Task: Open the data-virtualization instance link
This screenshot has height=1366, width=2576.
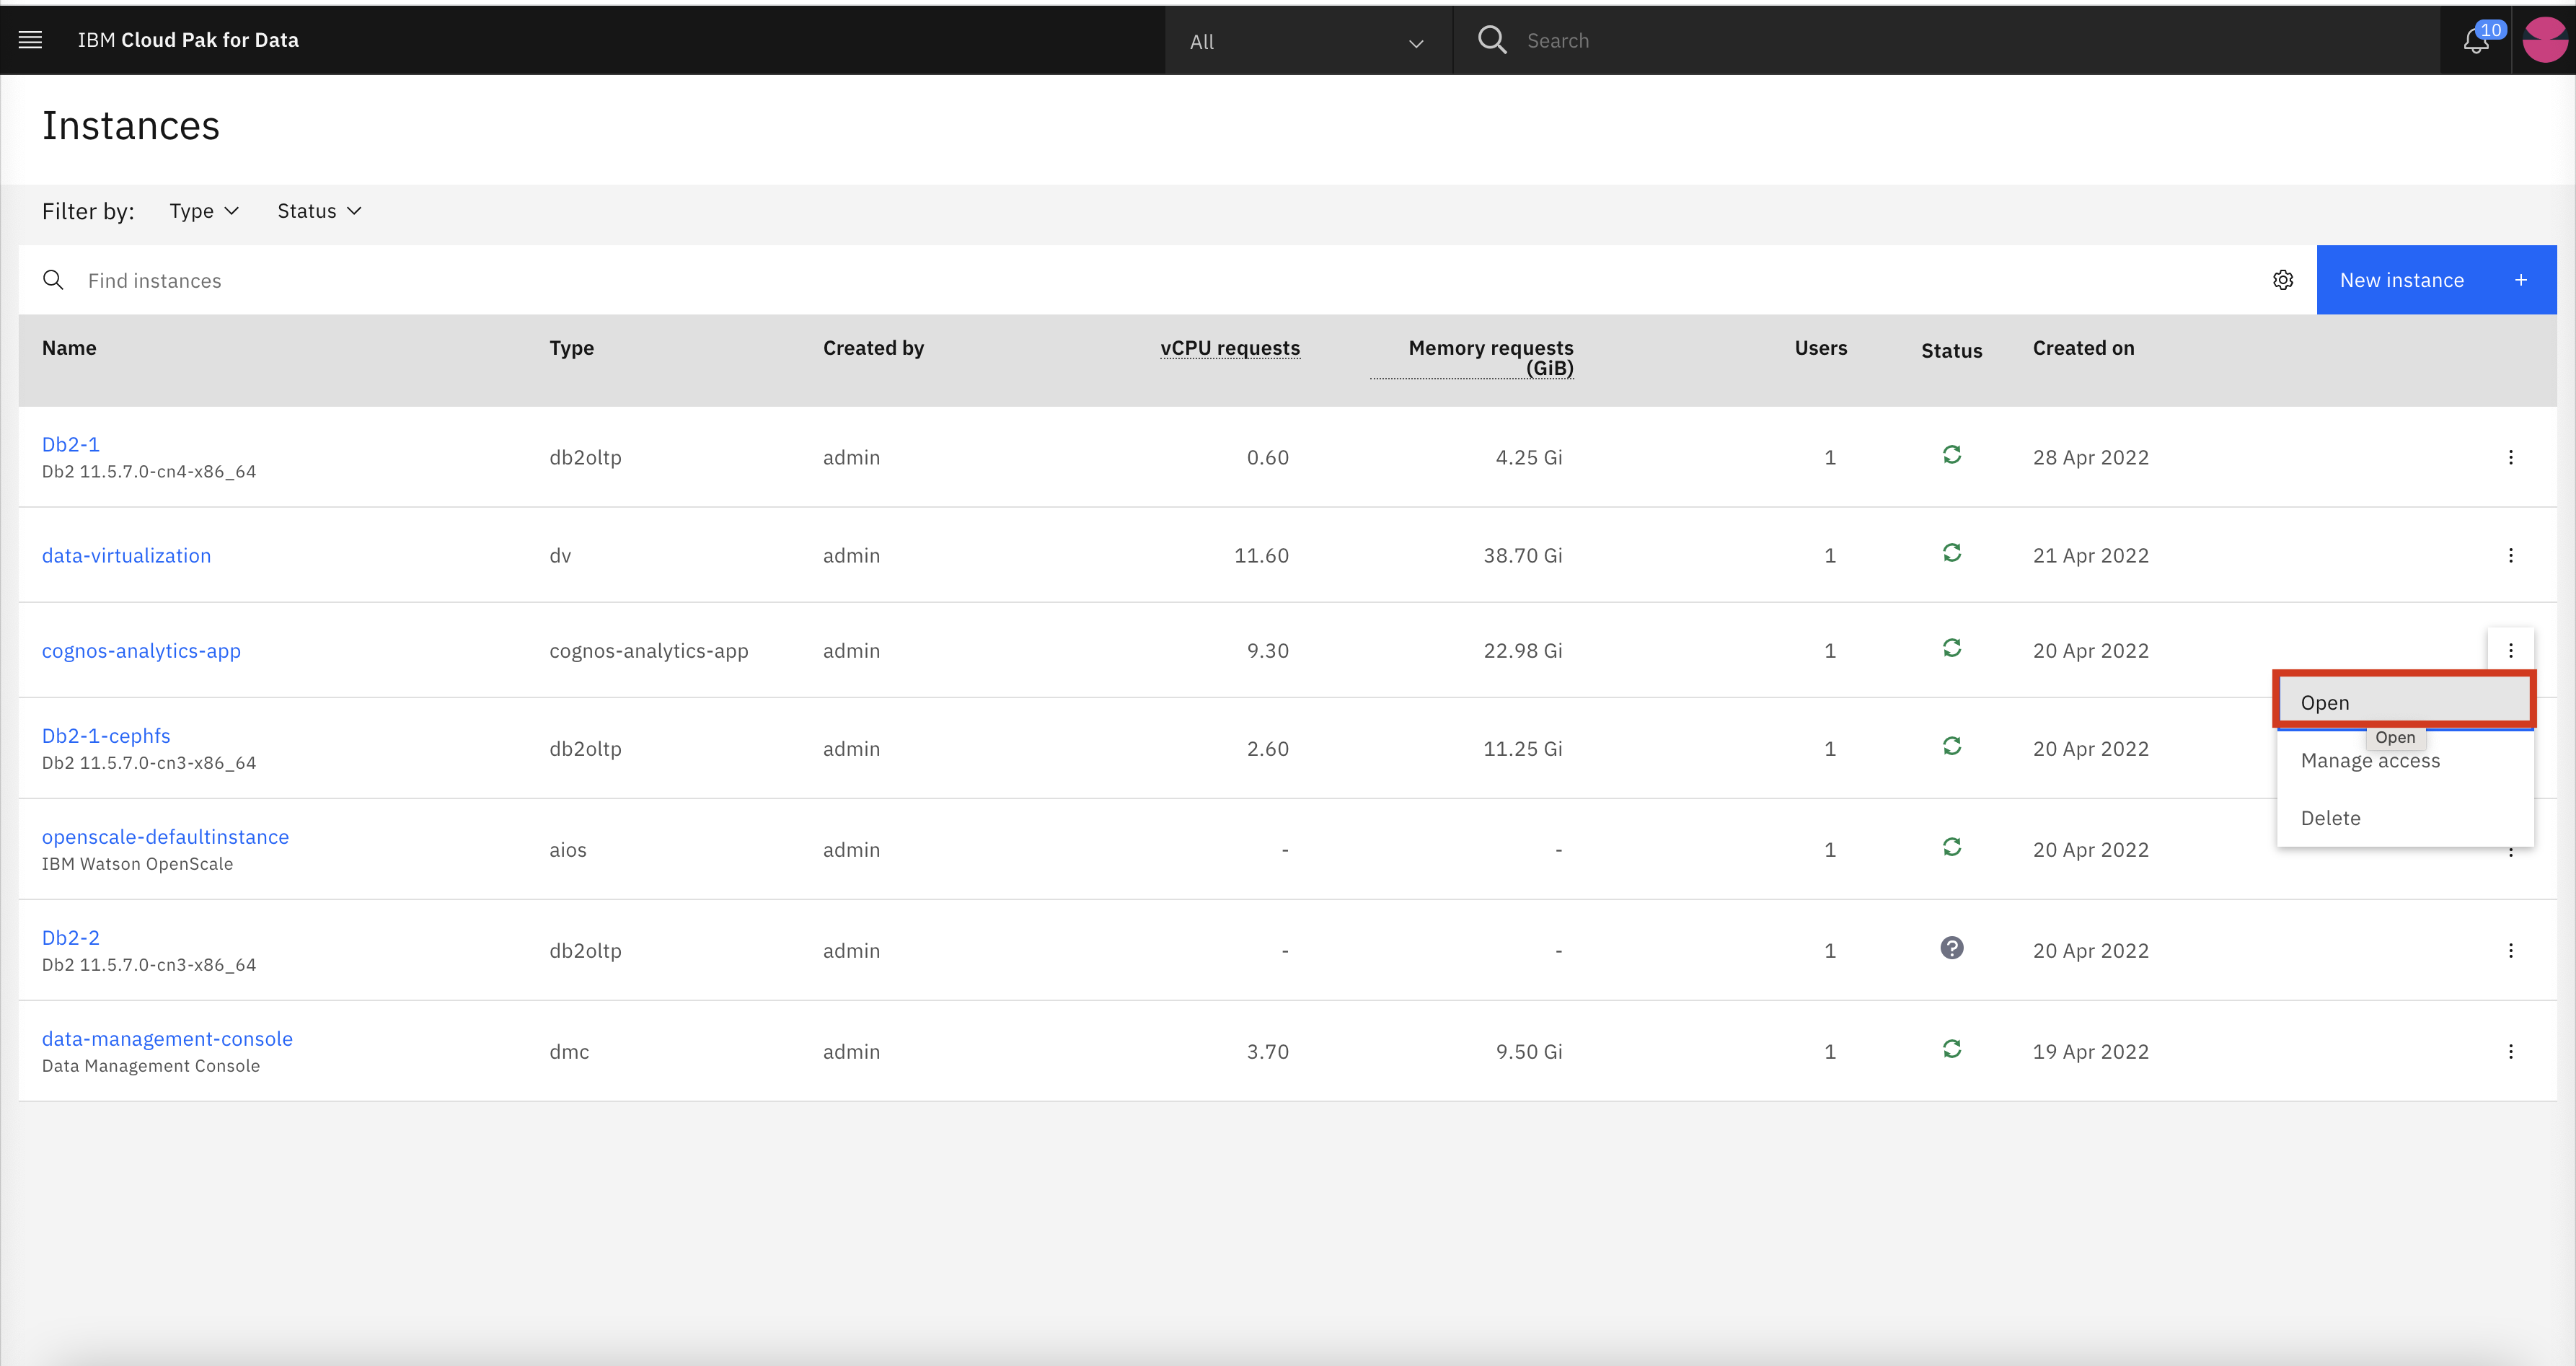Action: coord(126,555)
